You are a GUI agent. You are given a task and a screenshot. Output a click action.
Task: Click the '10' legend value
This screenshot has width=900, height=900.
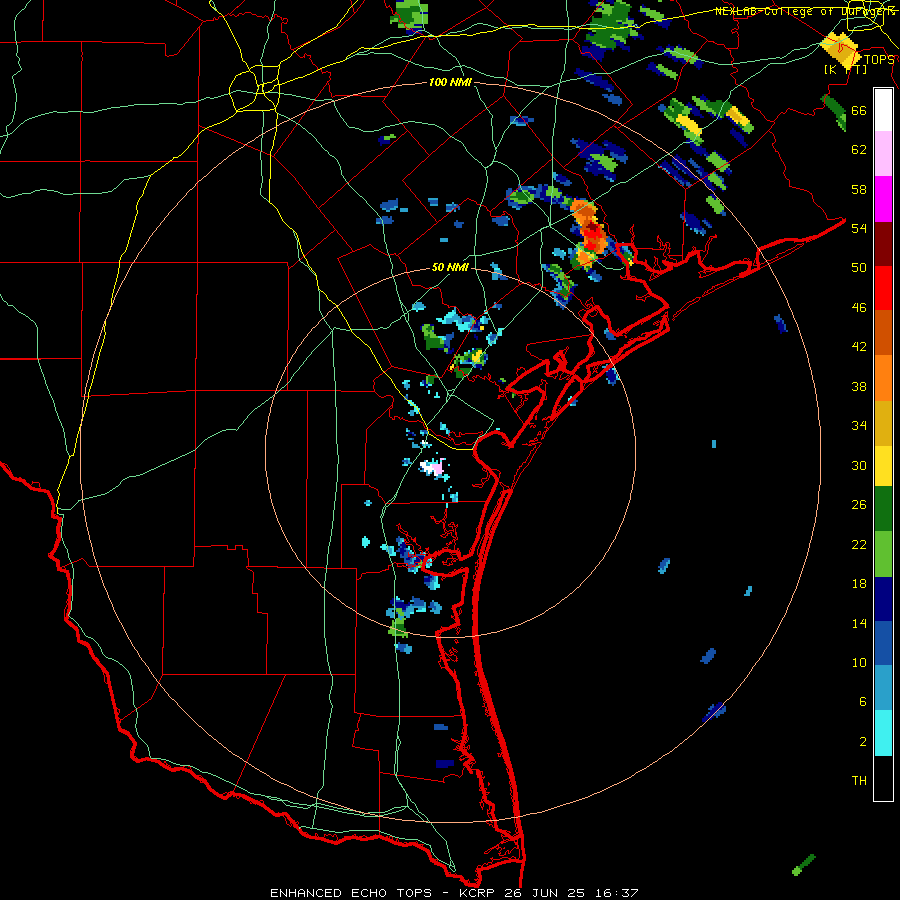click(859, 663)
